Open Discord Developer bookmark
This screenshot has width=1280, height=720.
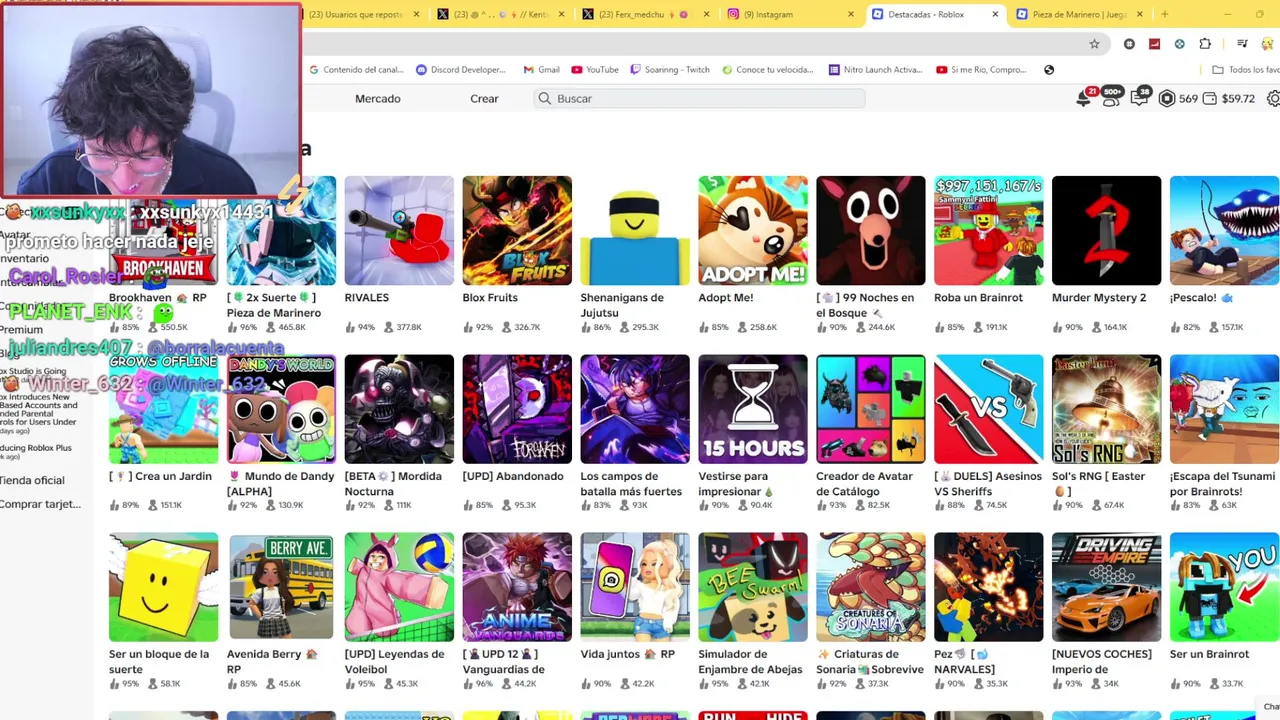click(461, 70)
